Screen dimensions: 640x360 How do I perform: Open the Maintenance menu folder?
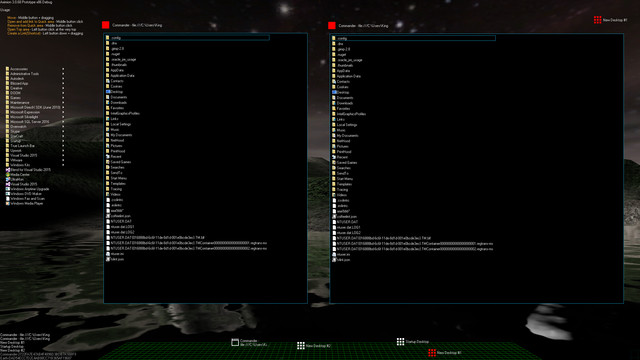[x=18, y=102]
